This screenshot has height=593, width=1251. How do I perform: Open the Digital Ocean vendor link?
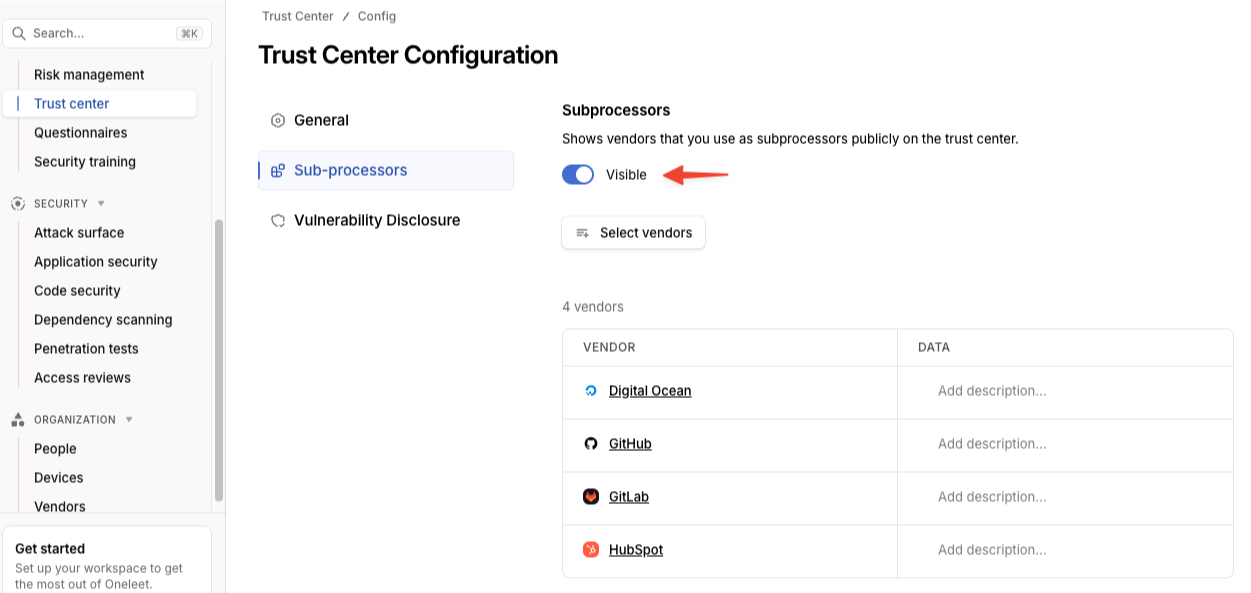[x=650, y=391]
